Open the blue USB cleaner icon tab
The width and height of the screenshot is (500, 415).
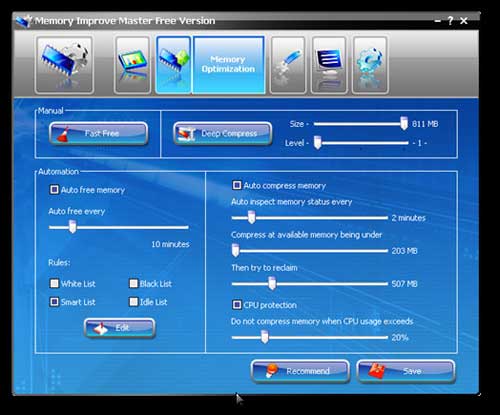[288, 65]
